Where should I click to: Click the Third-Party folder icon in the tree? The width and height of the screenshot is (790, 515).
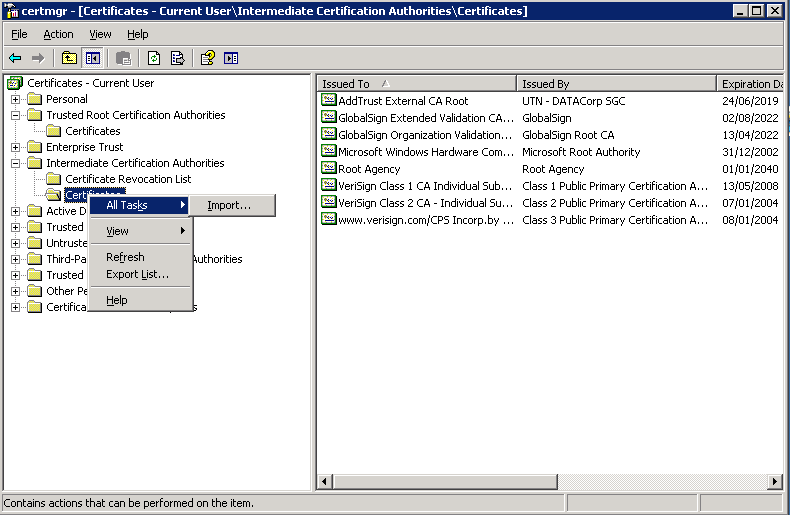35,259
